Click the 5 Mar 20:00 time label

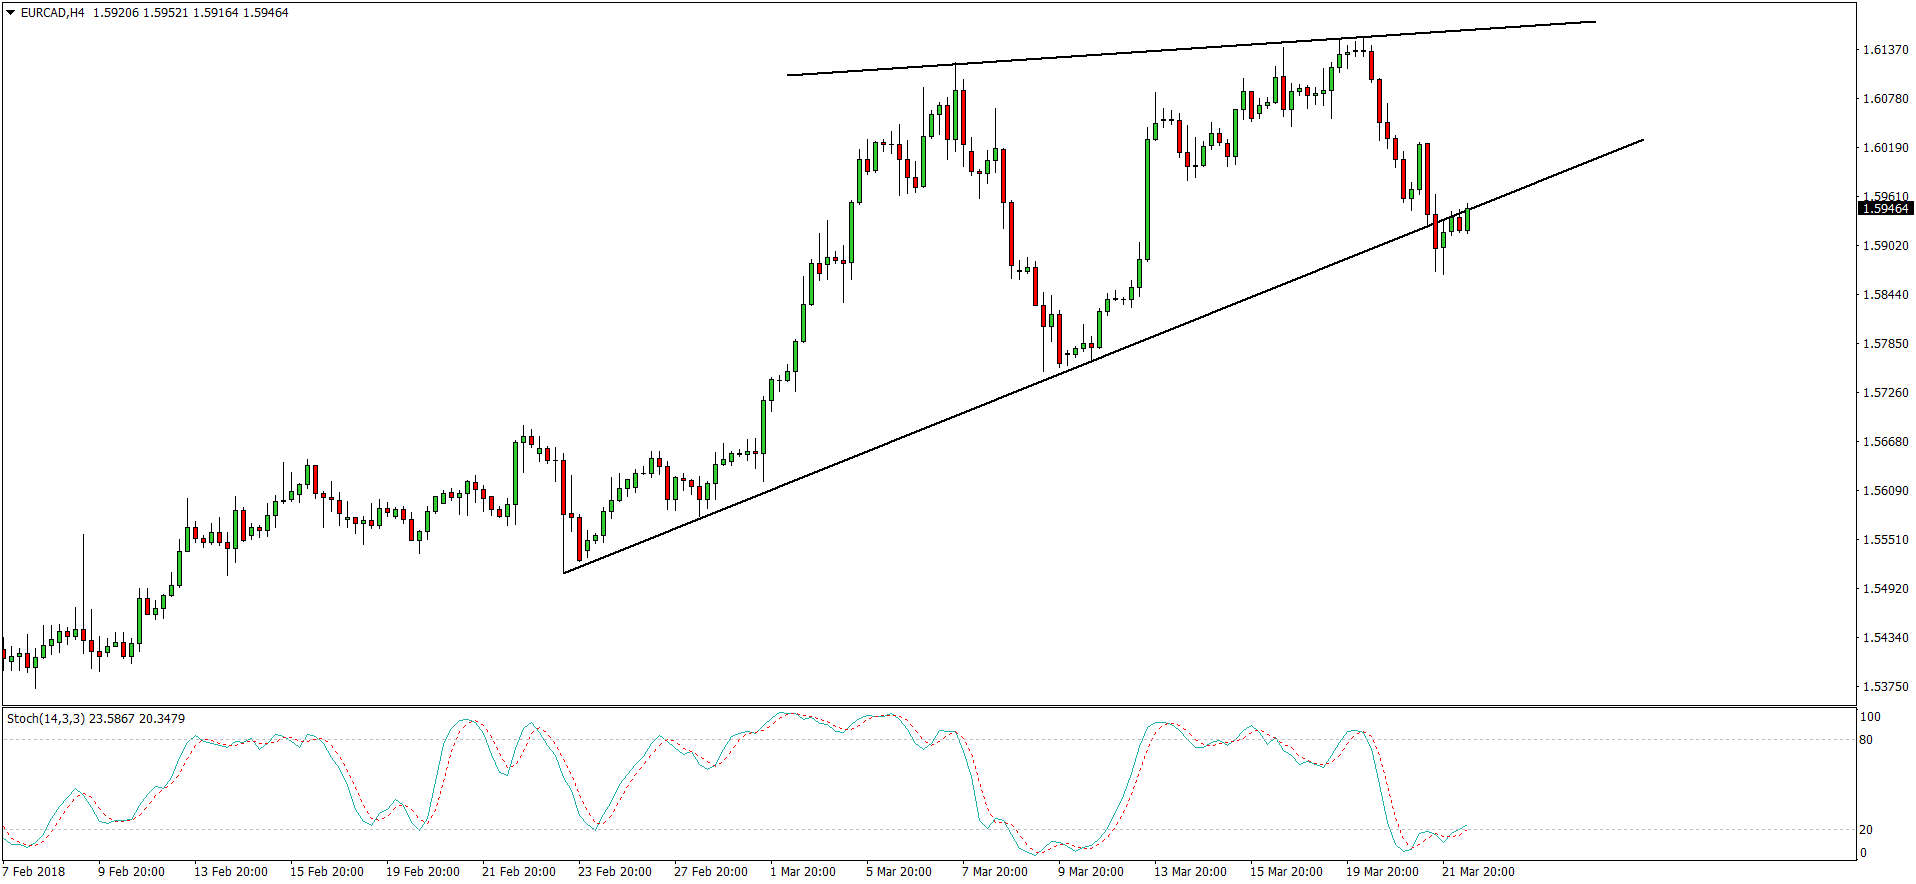point(899,871)
